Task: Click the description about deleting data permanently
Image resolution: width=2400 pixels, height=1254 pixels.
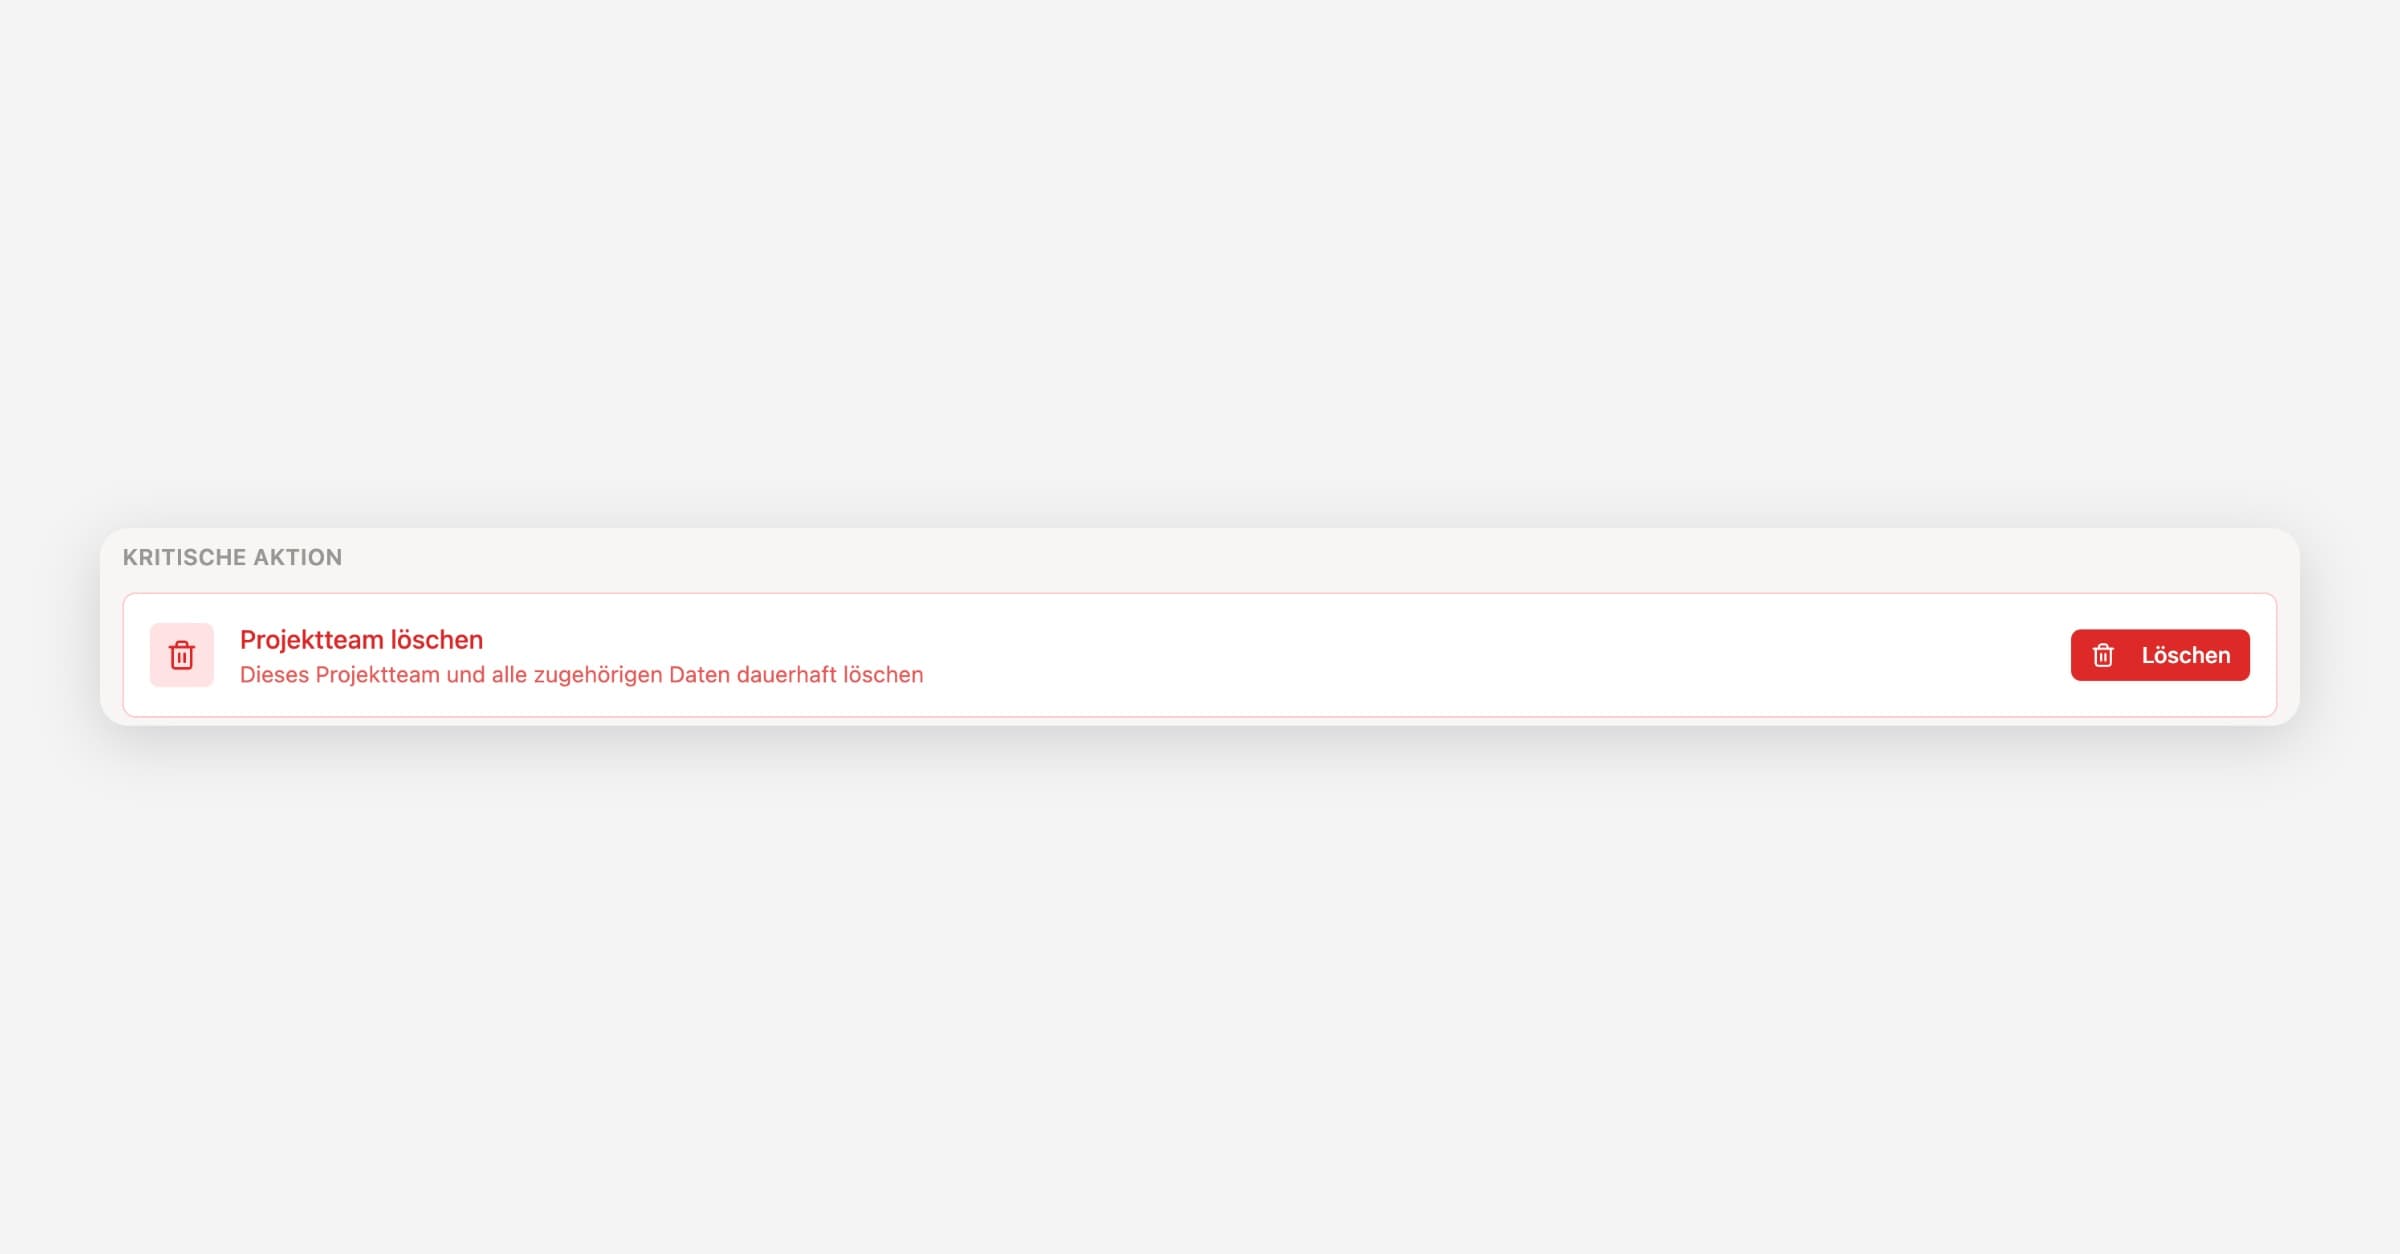Action: [x=581, y=675]
